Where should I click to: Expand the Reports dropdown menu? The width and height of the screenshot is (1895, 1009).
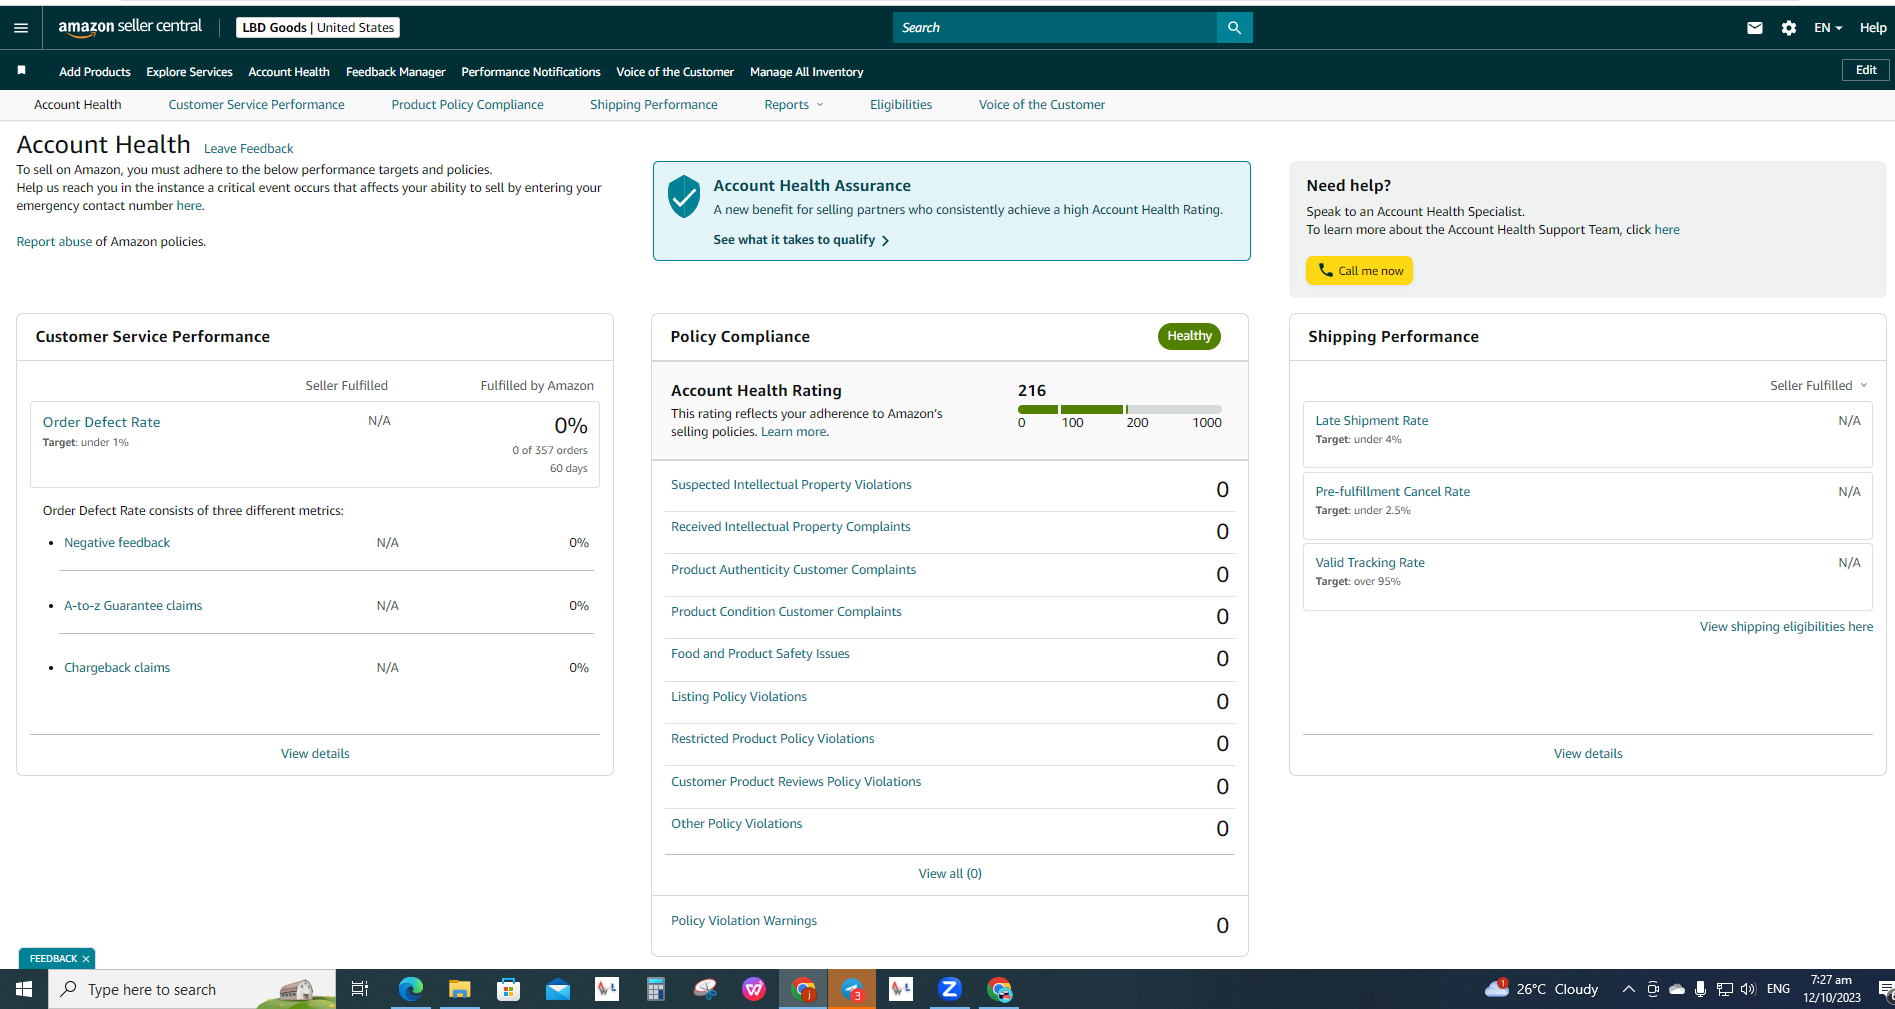tap(794, 105)
